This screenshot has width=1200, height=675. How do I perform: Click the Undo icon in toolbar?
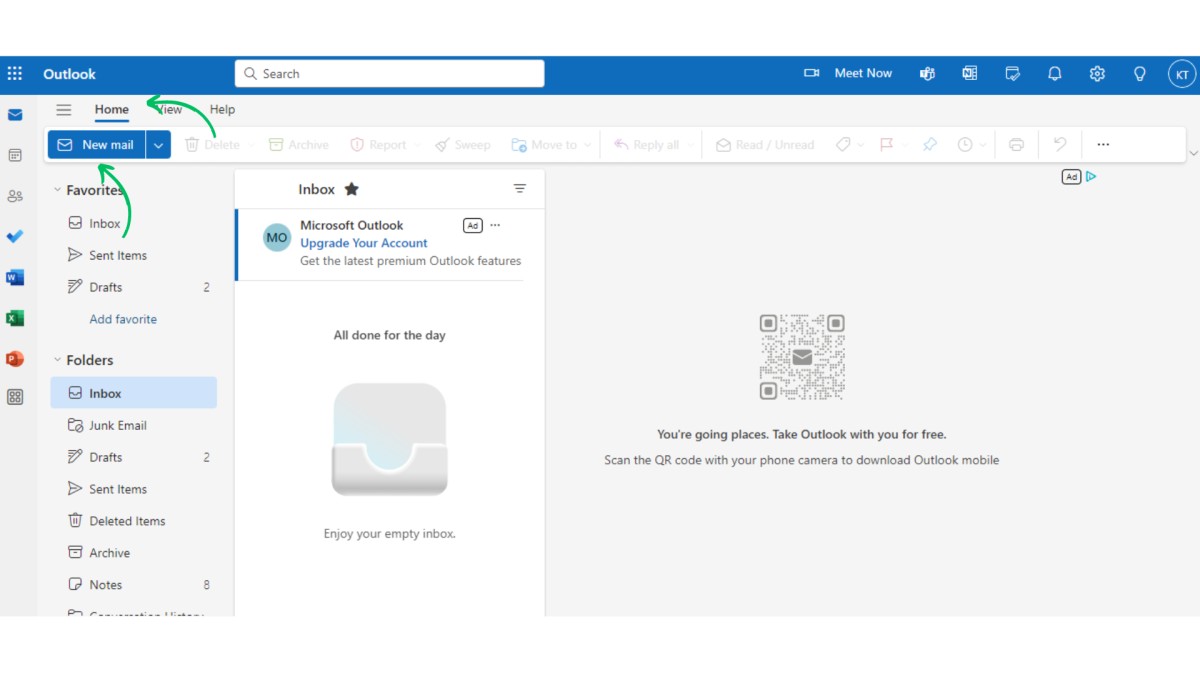[1060, 145]
